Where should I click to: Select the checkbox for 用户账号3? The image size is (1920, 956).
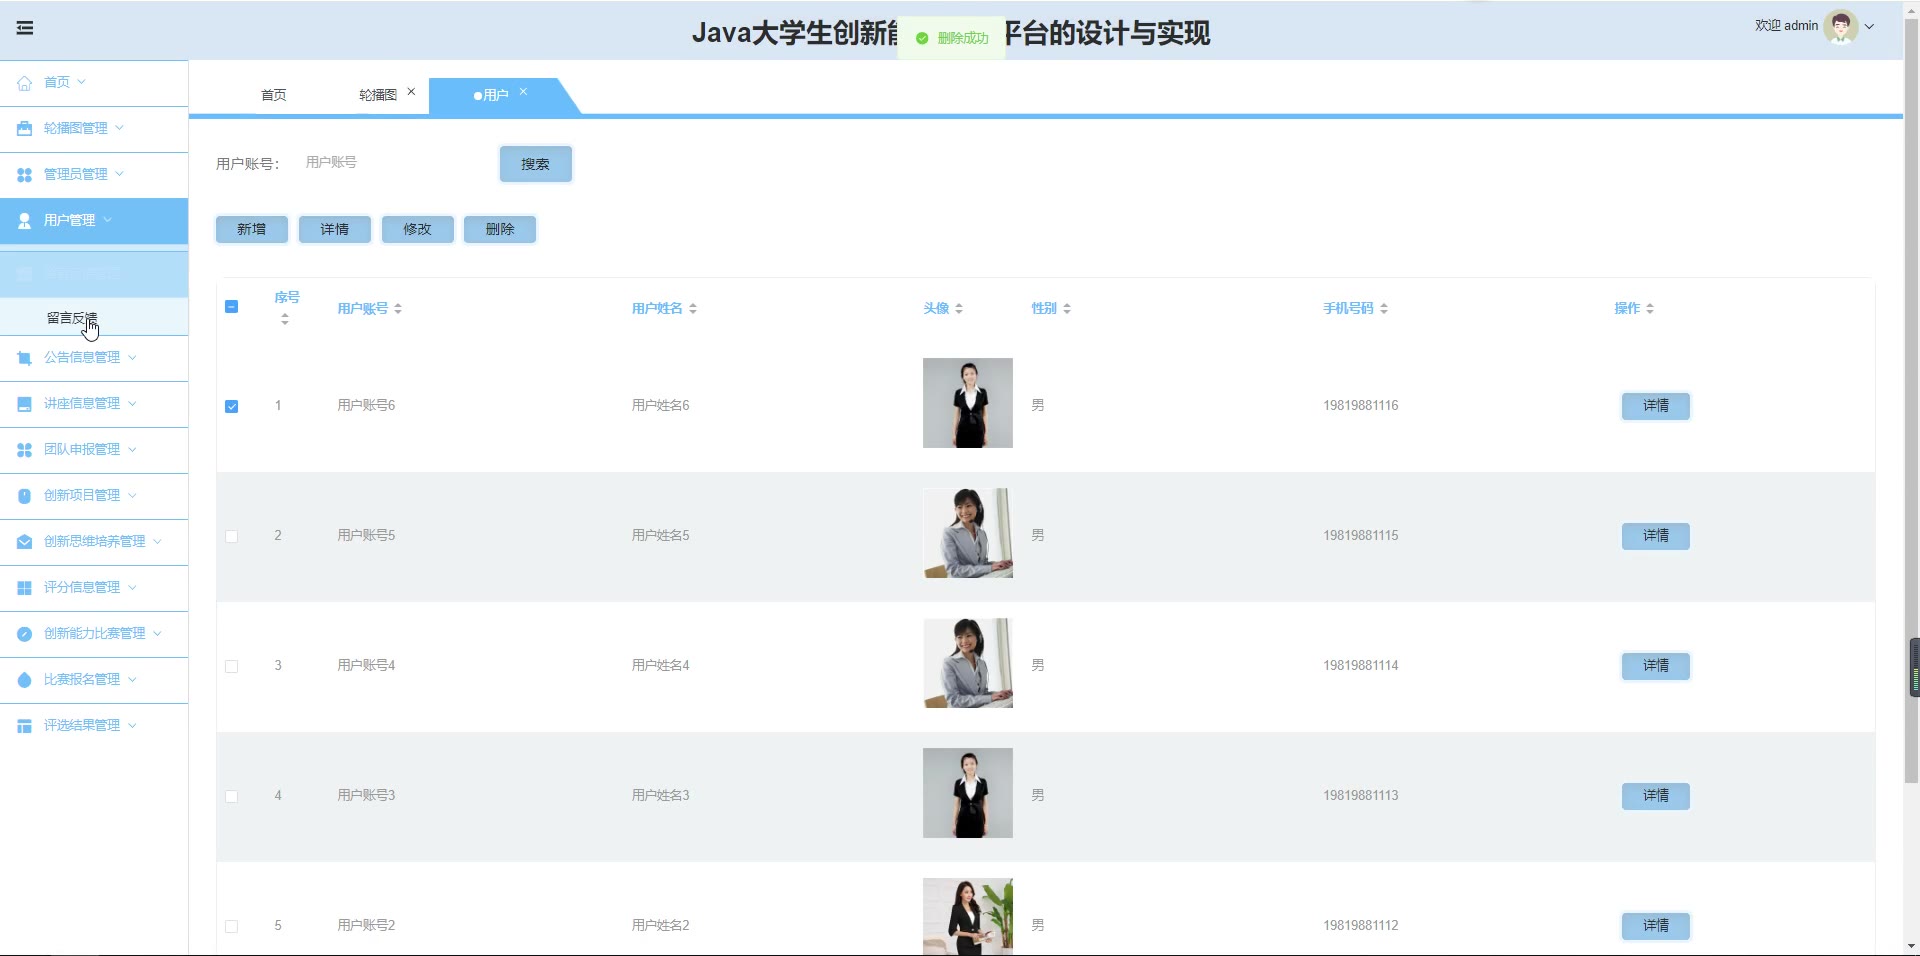(232, 797)
